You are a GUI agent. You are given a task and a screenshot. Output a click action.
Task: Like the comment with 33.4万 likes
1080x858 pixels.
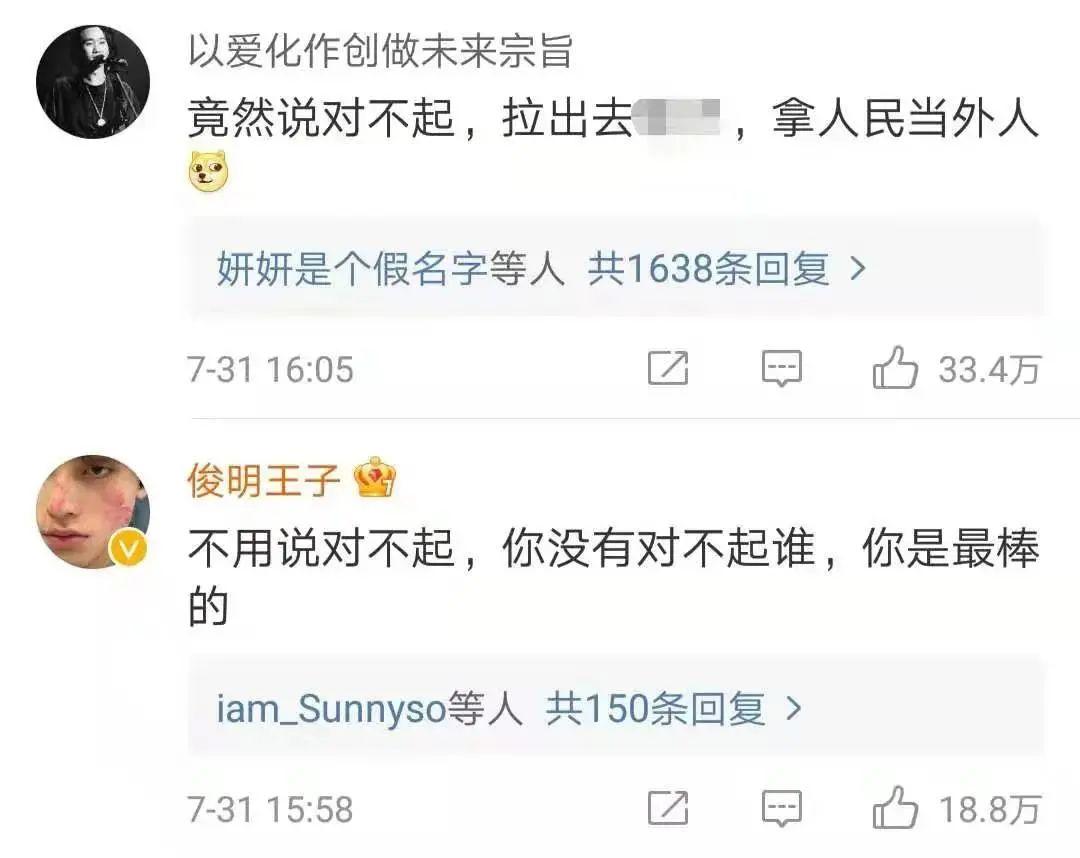click(x=895, y=370)
